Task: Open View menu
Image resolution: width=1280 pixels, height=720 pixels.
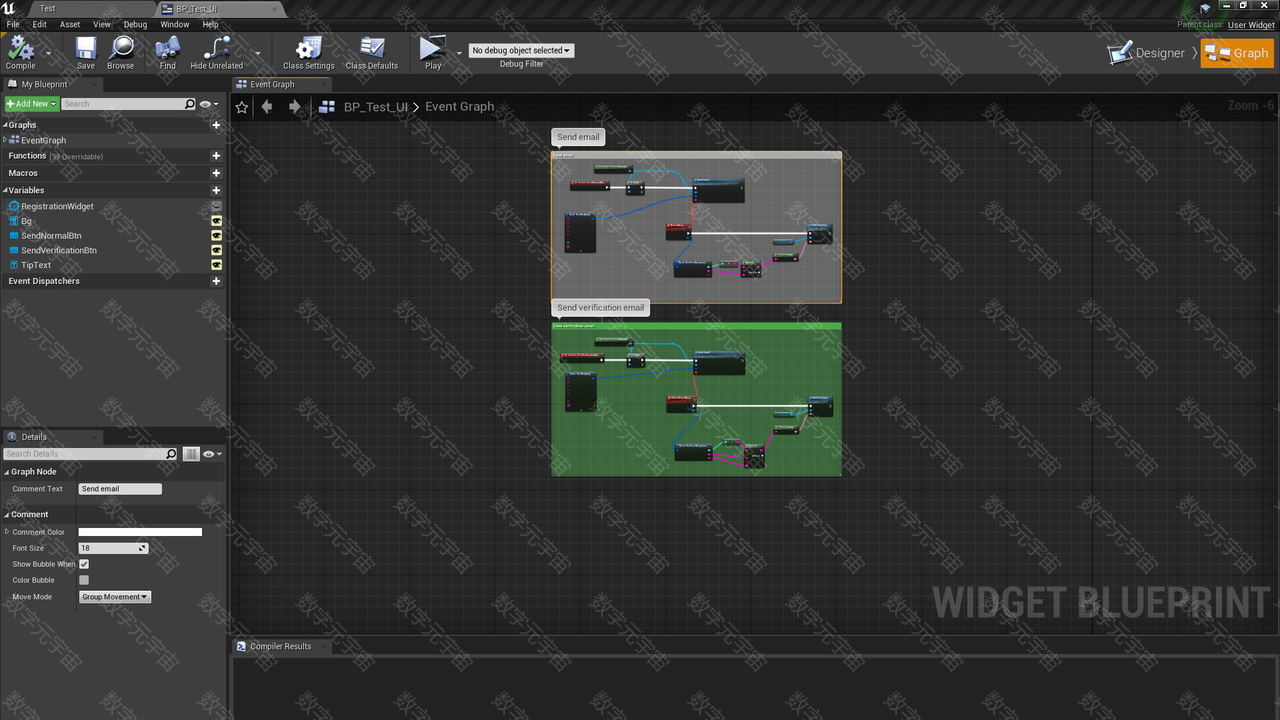Action: point(102,24)
